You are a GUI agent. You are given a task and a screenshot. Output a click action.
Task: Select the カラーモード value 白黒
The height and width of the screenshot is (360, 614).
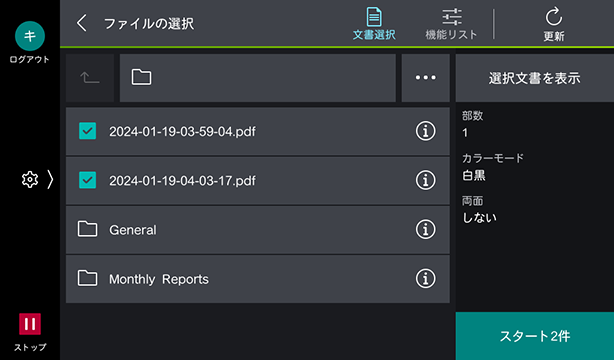tap(474, 175)
